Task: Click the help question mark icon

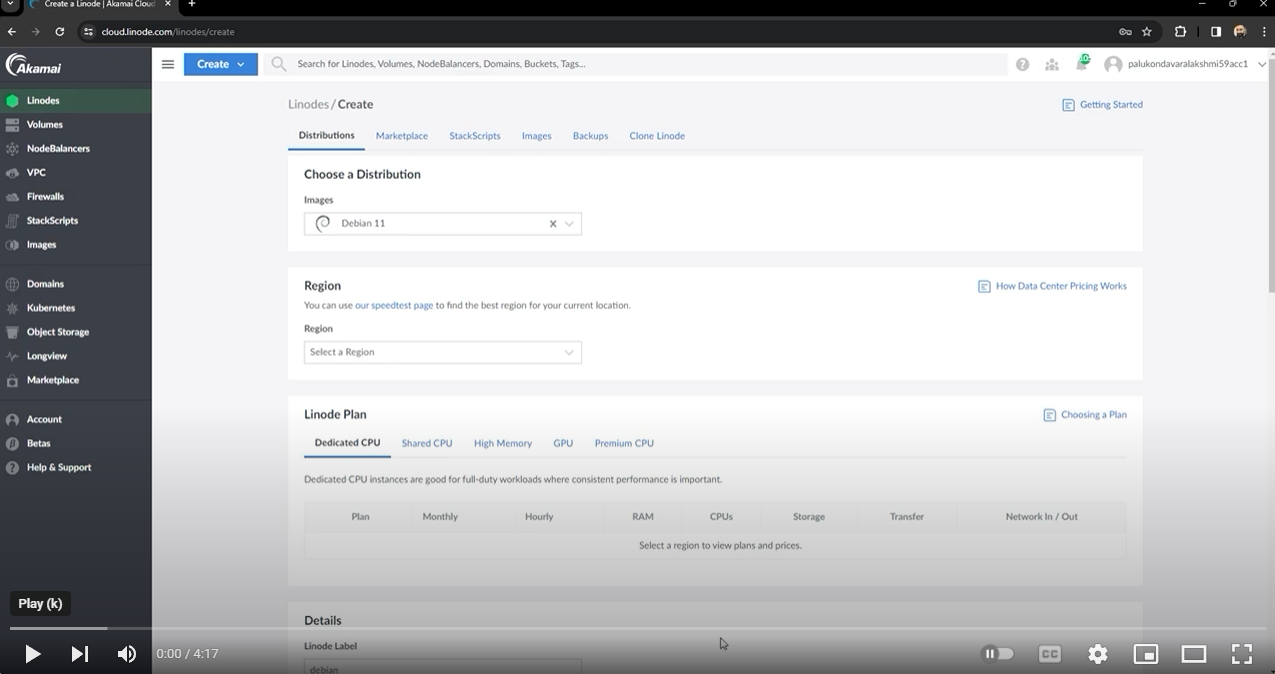Action: pos(1022,64)
